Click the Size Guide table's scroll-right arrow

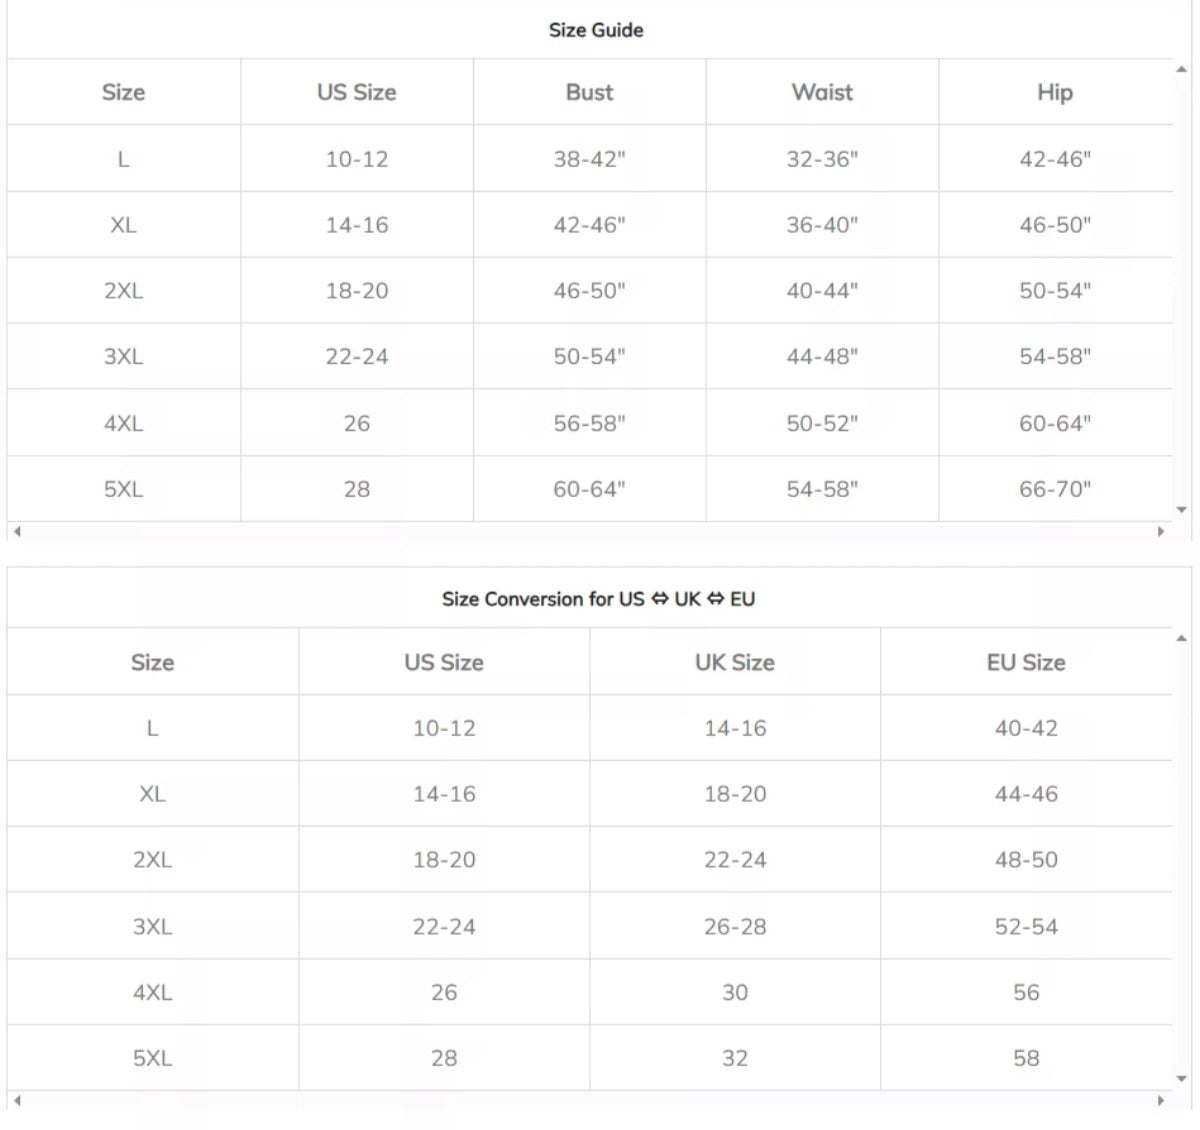coord(1161,531)
